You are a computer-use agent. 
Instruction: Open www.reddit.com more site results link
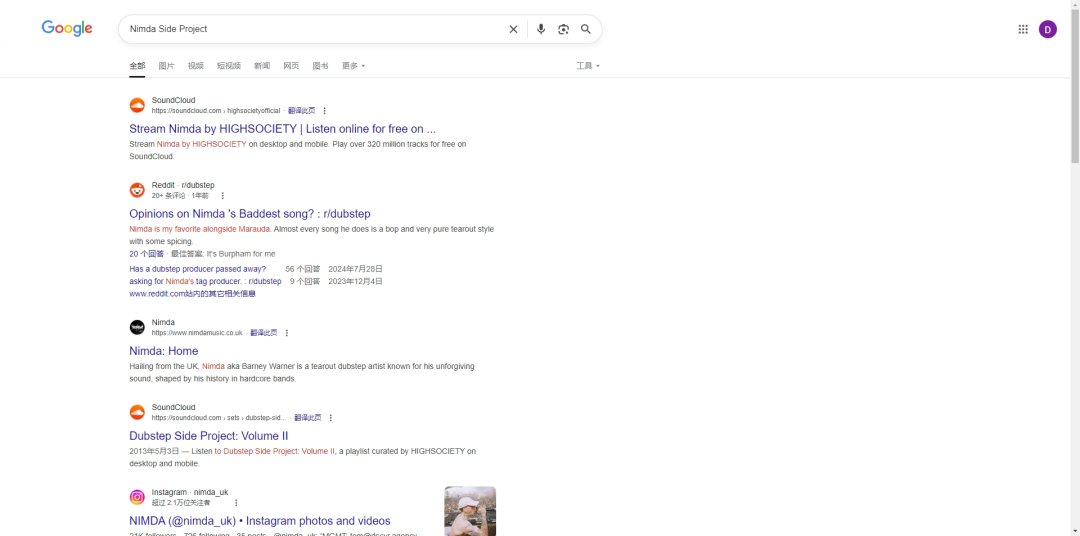point(192,293)
